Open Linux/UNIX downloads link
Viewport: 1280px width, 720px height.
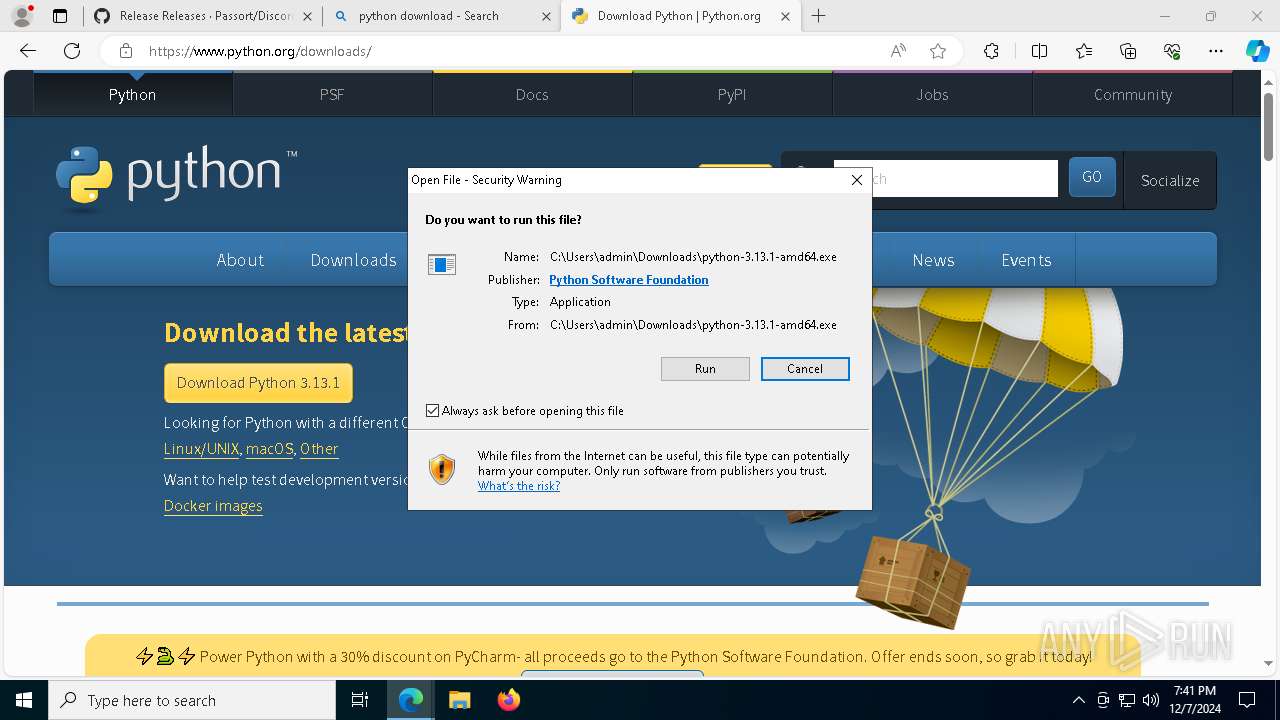click(x=202, y=449)
